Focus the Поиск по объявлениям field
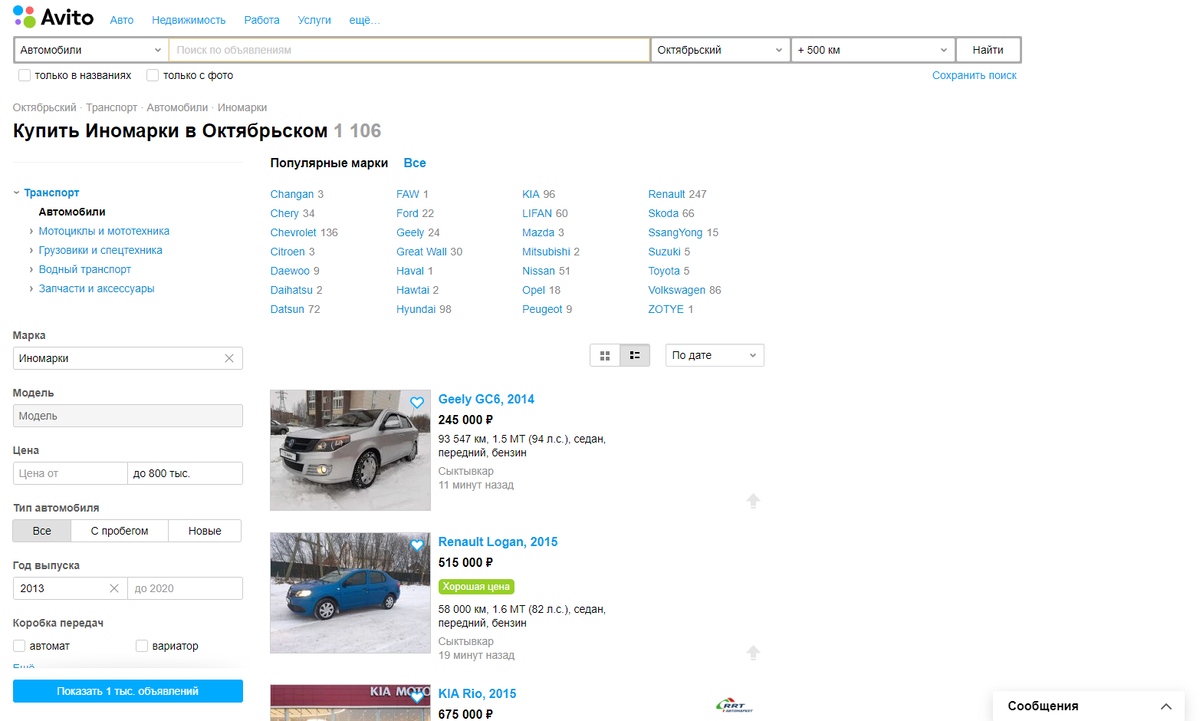The image size is (1200, 721). 409,50
